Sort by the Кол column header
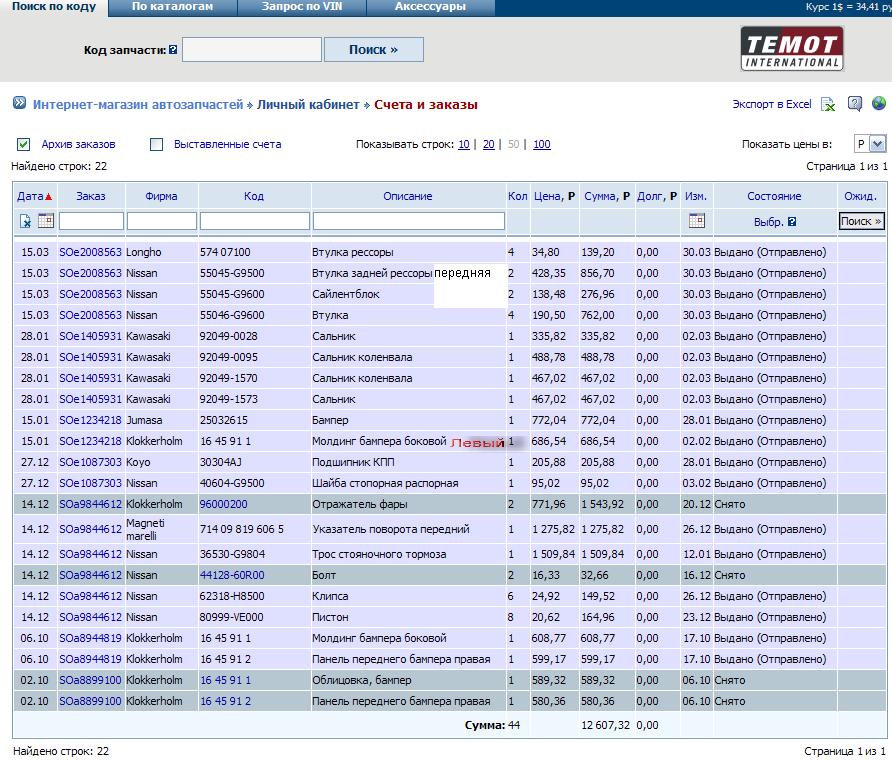The width and height of the screenshot is (892, 762). 517,196
